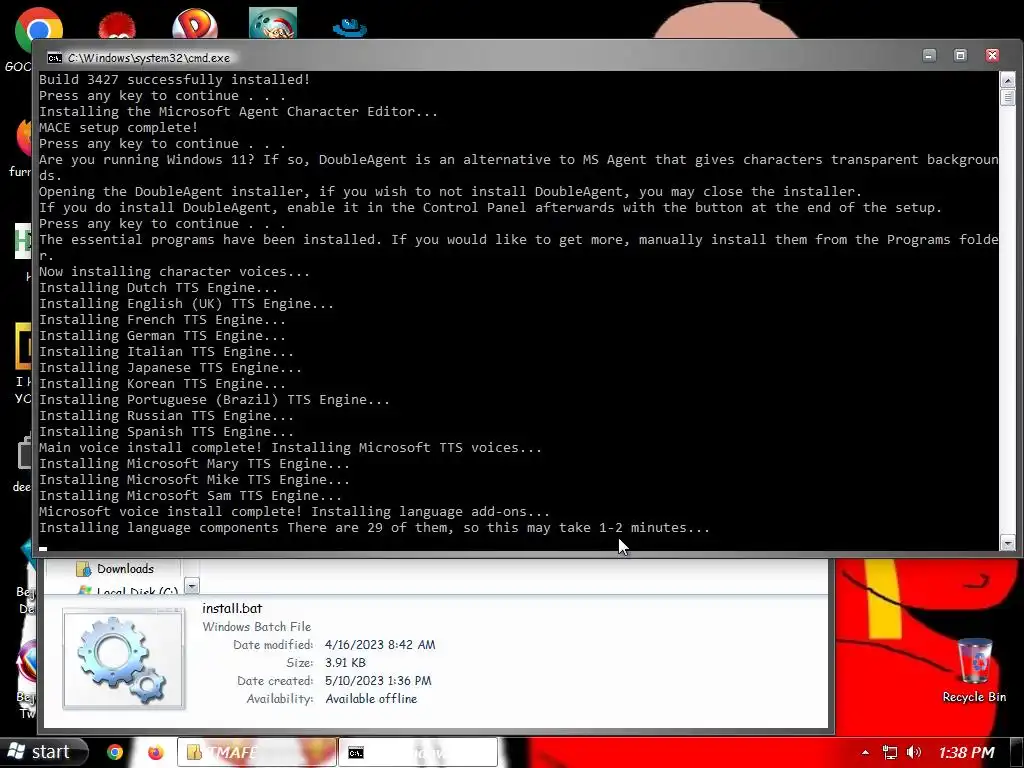Click the 'Installing German TTS Engine...' line
Viewport: 1024px width, 768px height.
[x=162, y=336]
